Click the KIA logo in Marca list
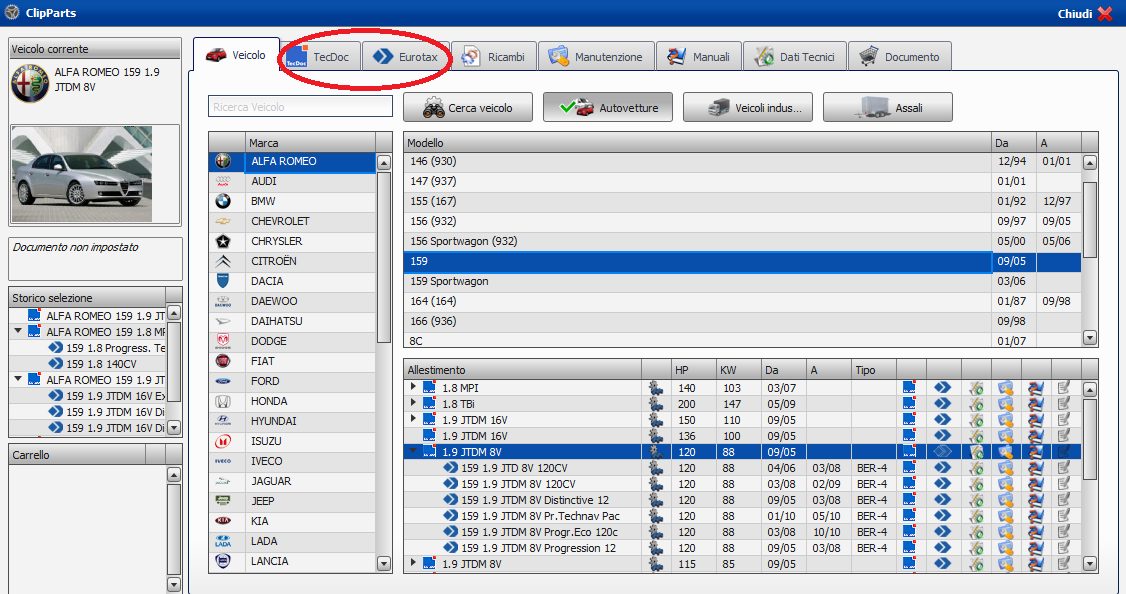This screenshot has width=1126, height=594. point(223,521)
